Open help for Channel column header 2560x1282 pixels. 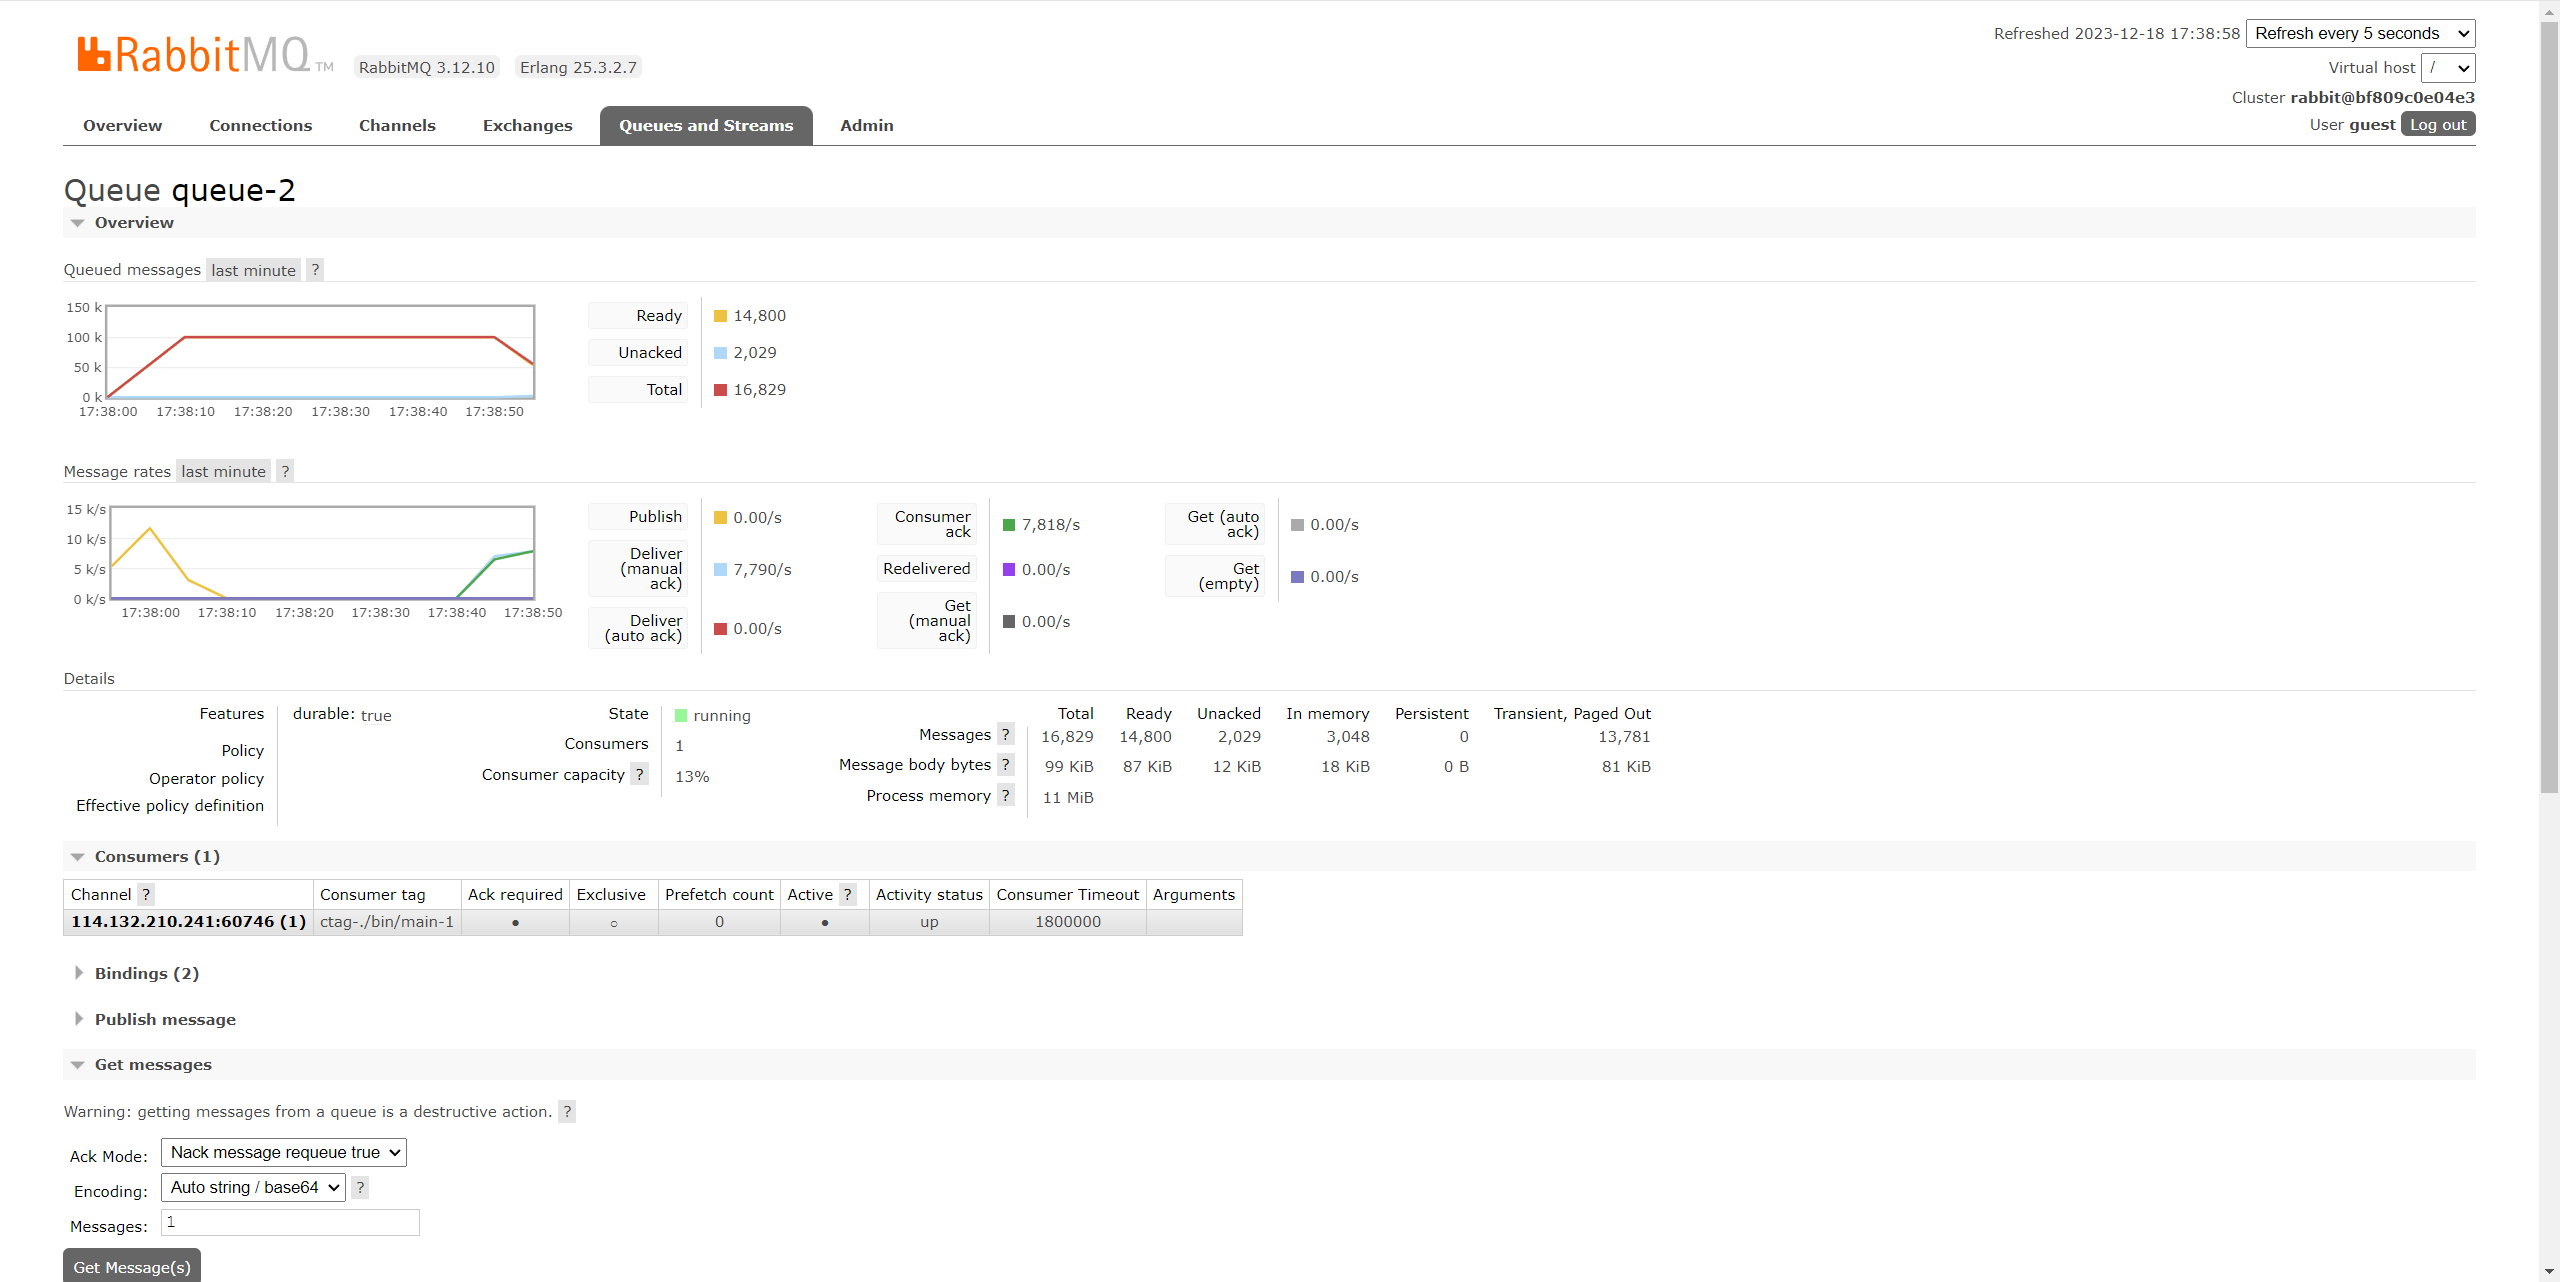coord(146,894)
